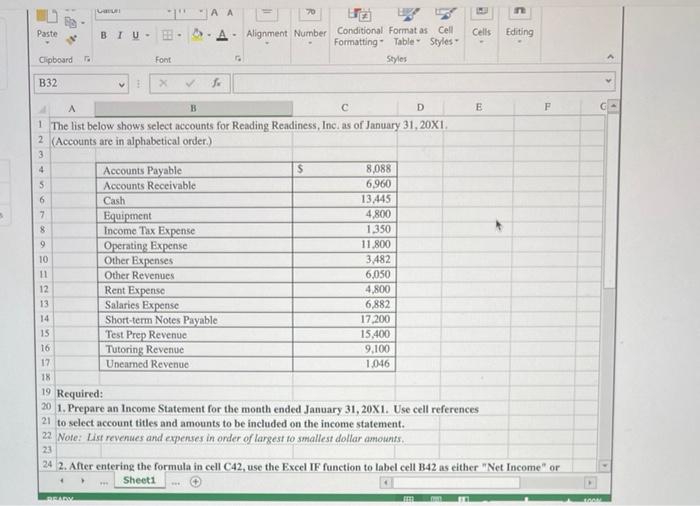Open Font dialog launcher
700x506 pixels.
pos(238,59)
